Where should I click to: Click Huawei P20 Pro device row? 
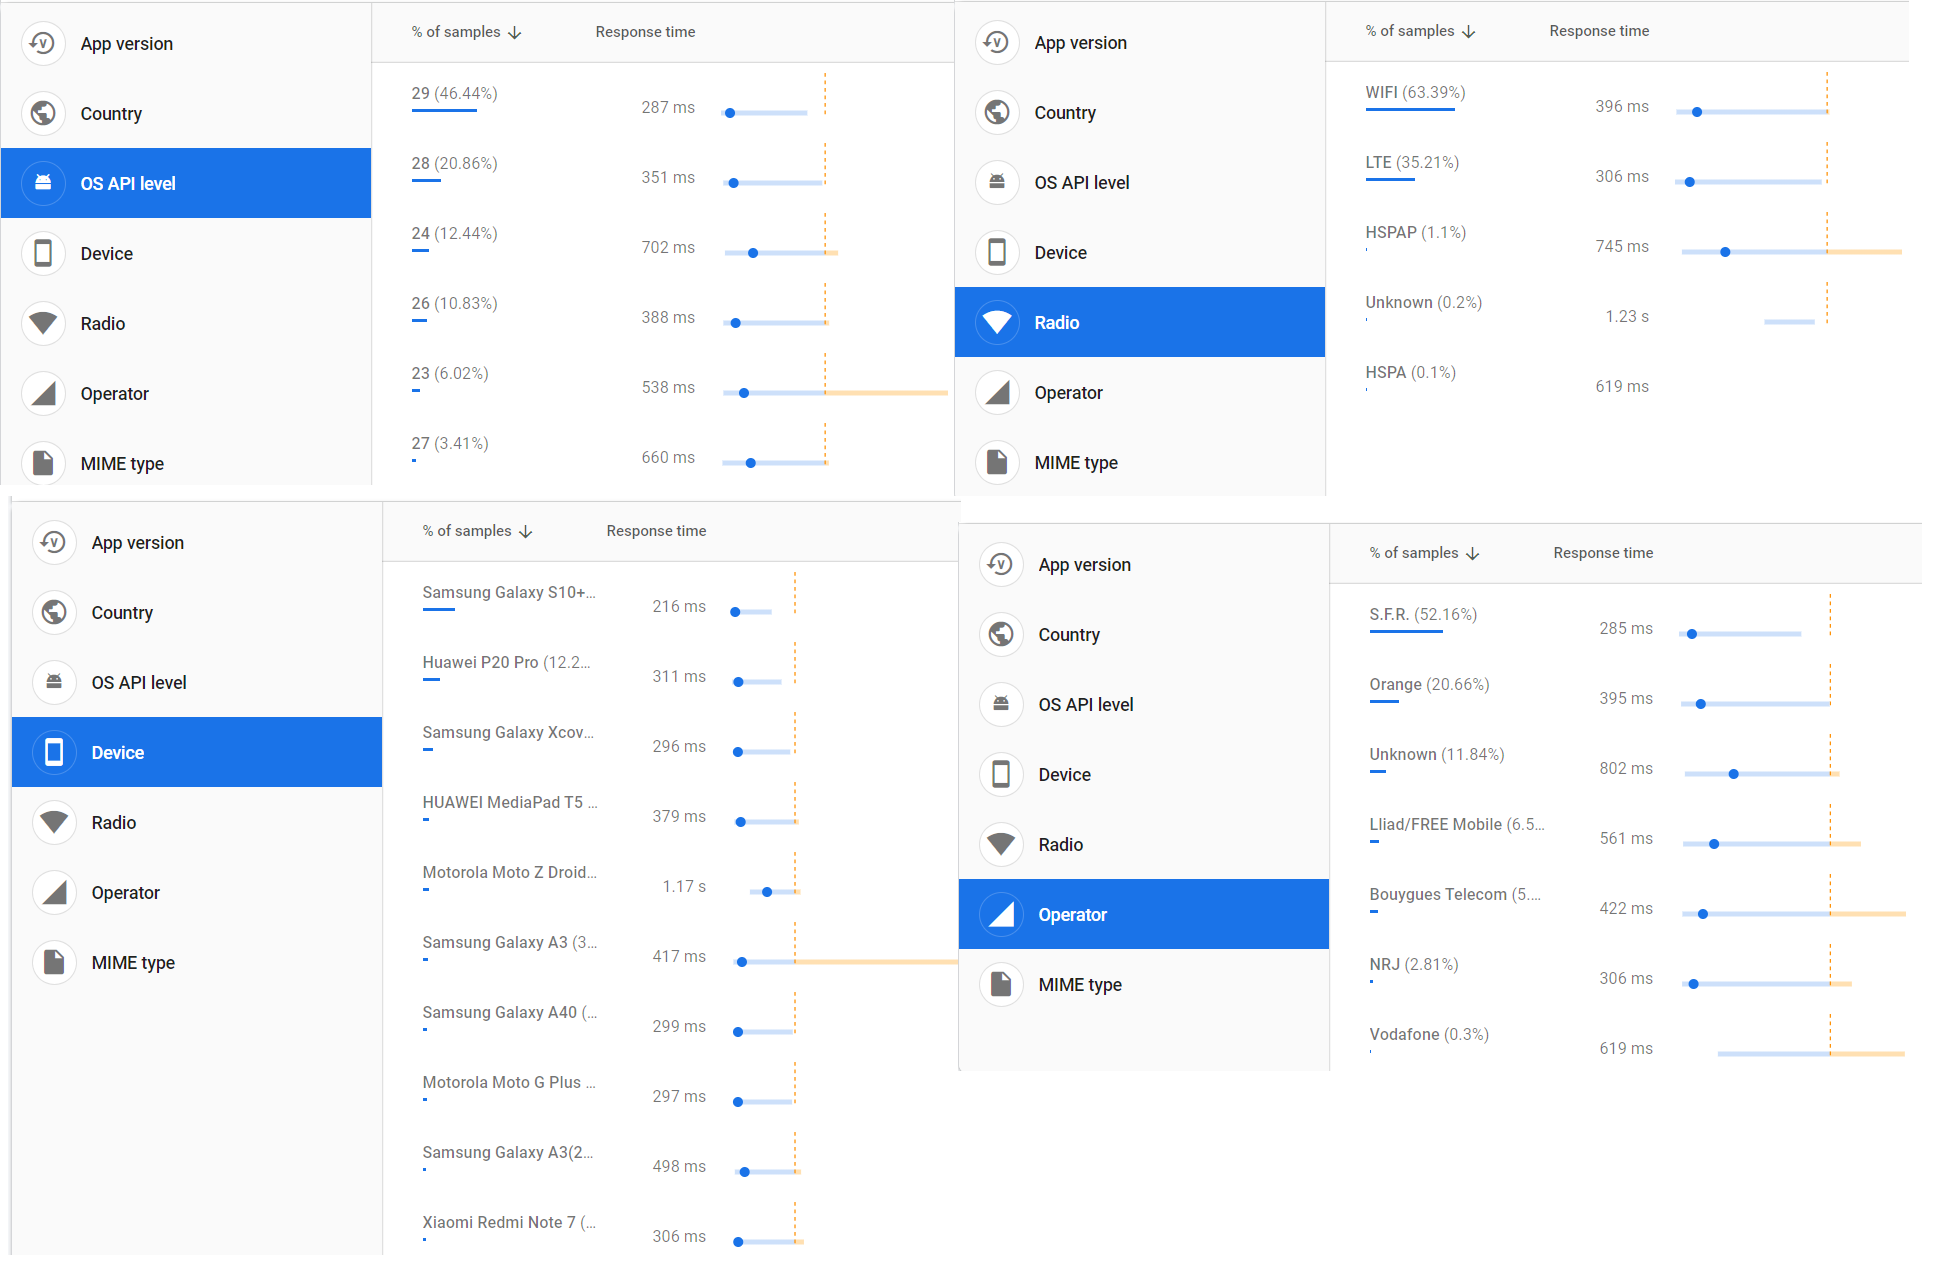pyautogui.click(x=671, y=667)
